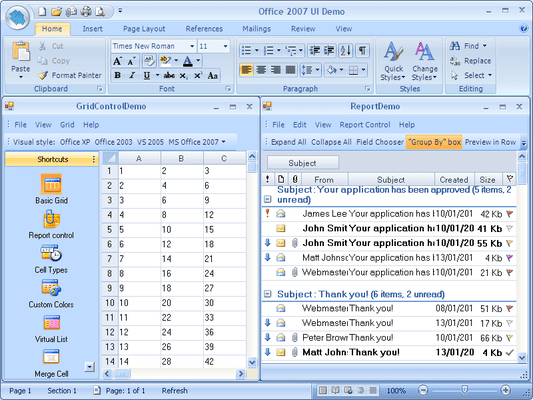Open Basic Grid shortcut
The width and height of the screenshot is (533, 400).
pos(51,189)
